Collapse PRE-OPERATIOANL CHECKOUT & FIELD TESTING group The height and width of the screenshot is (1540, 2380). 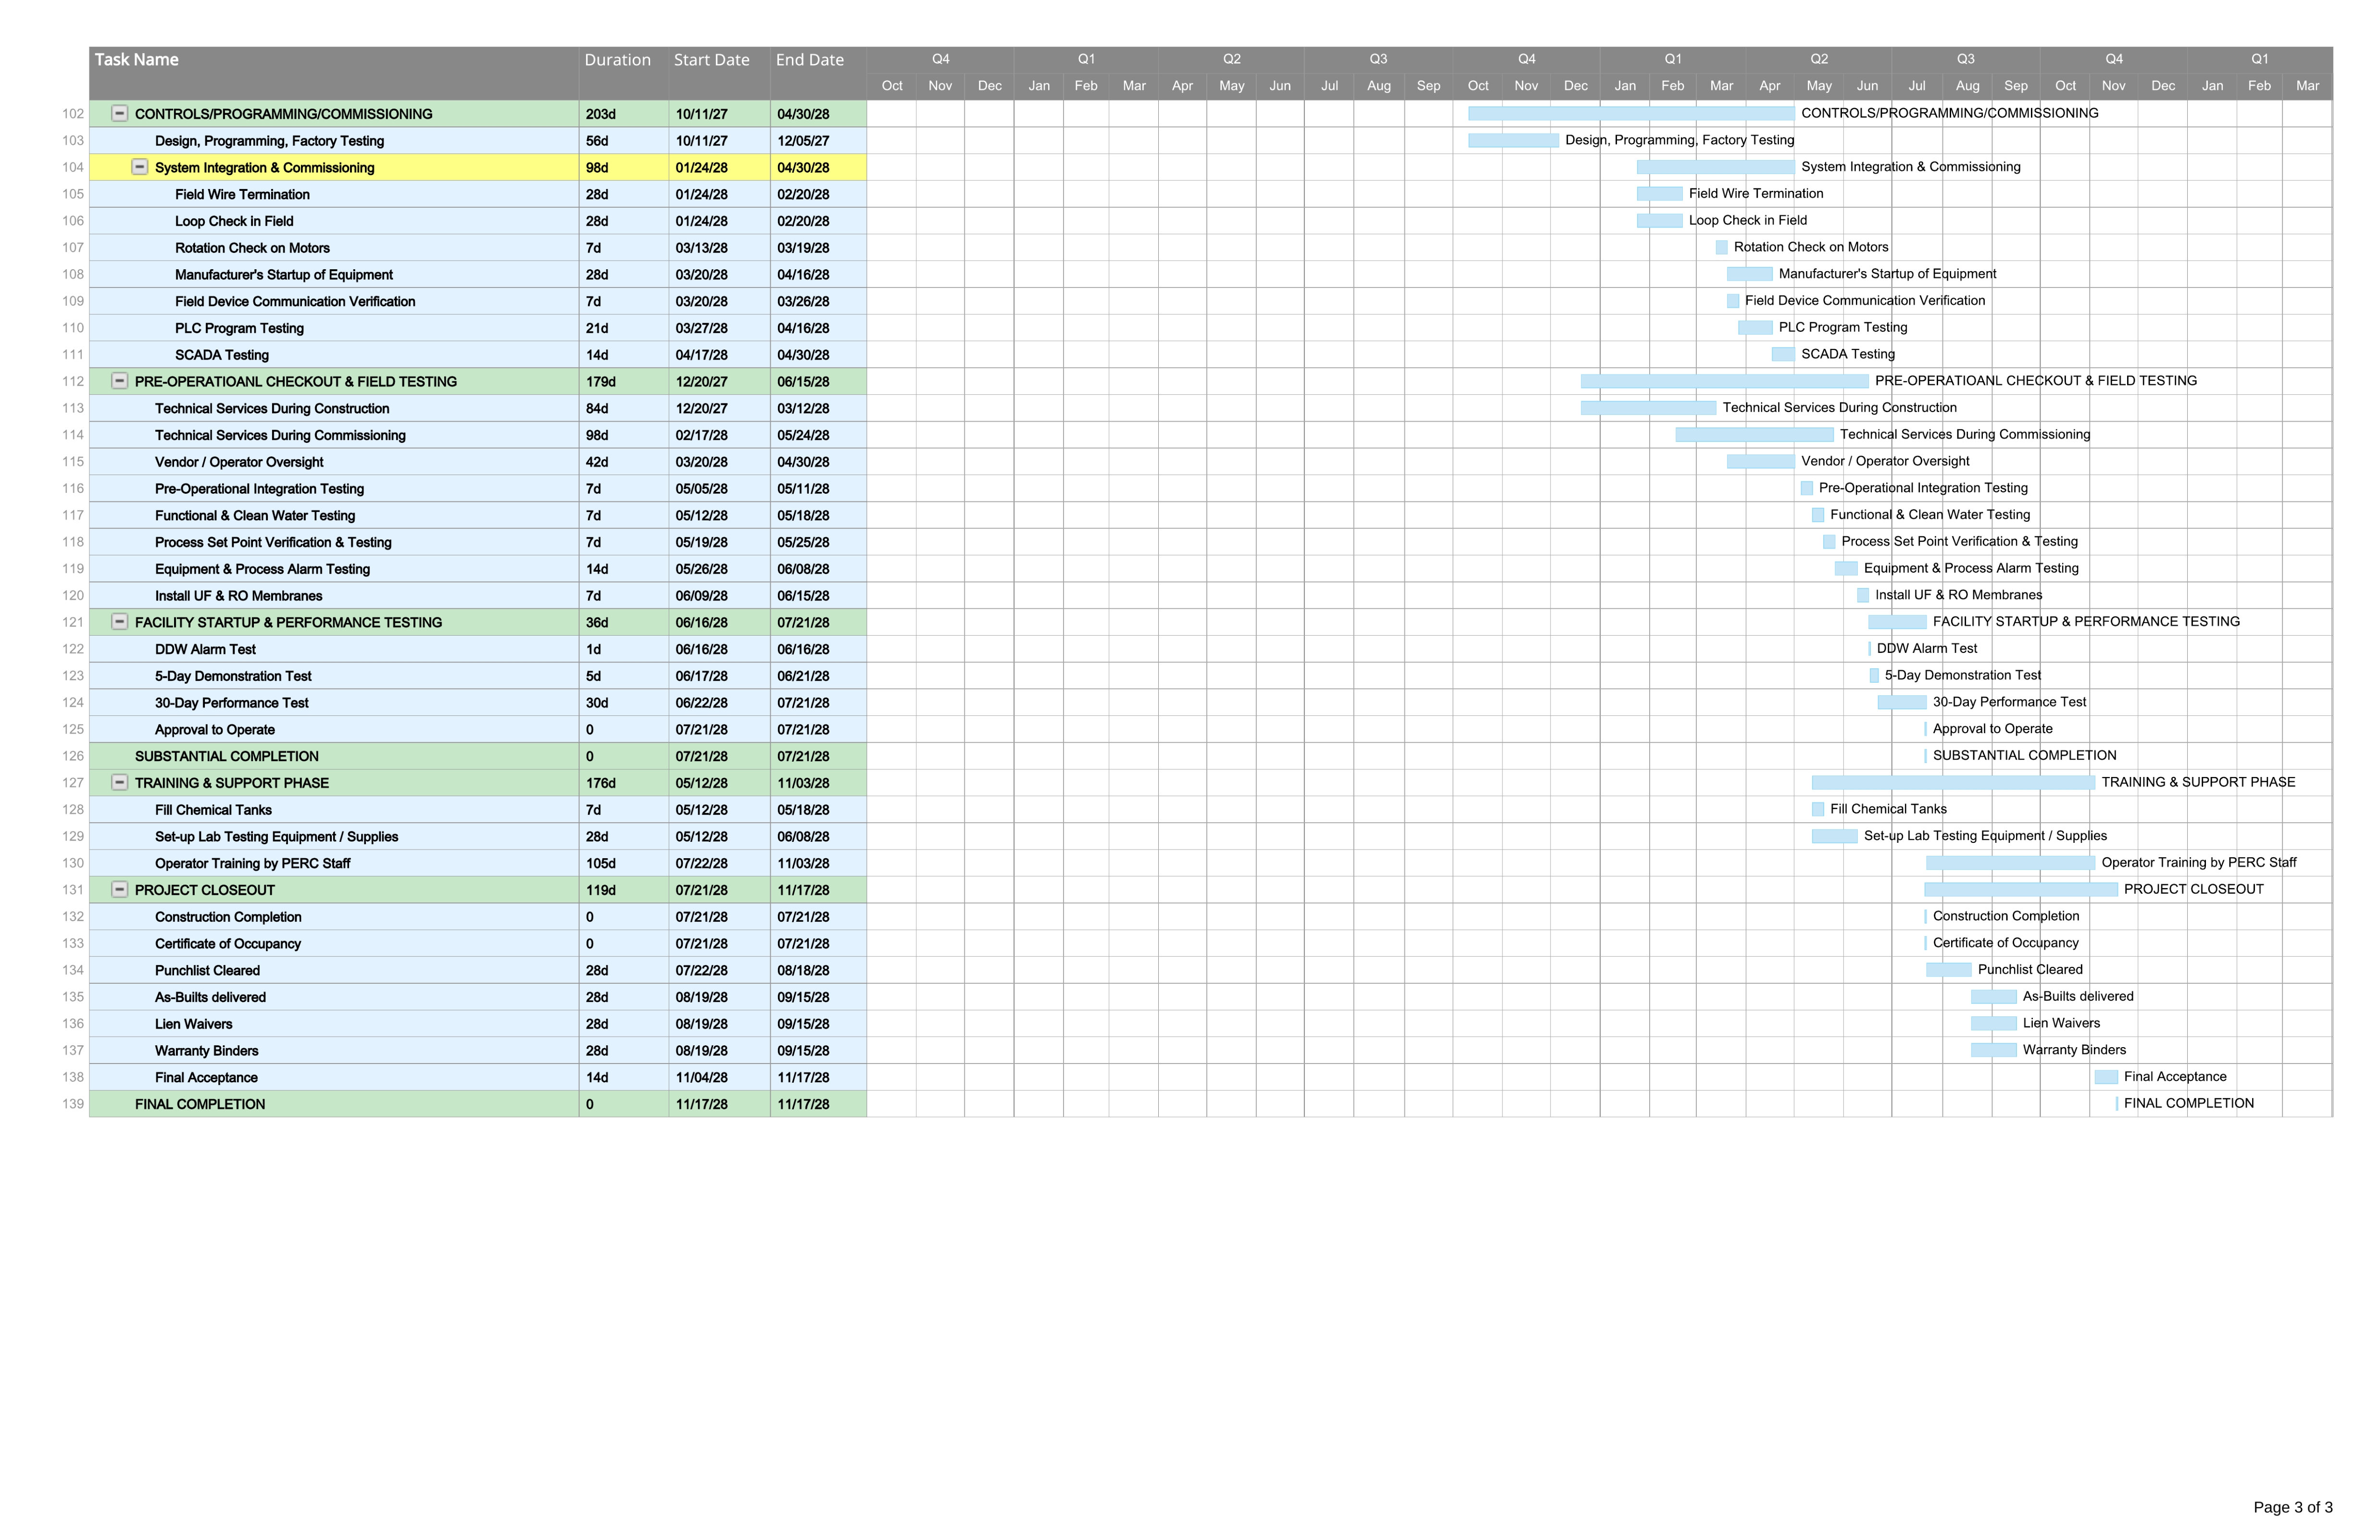click(x=119, y=381)
